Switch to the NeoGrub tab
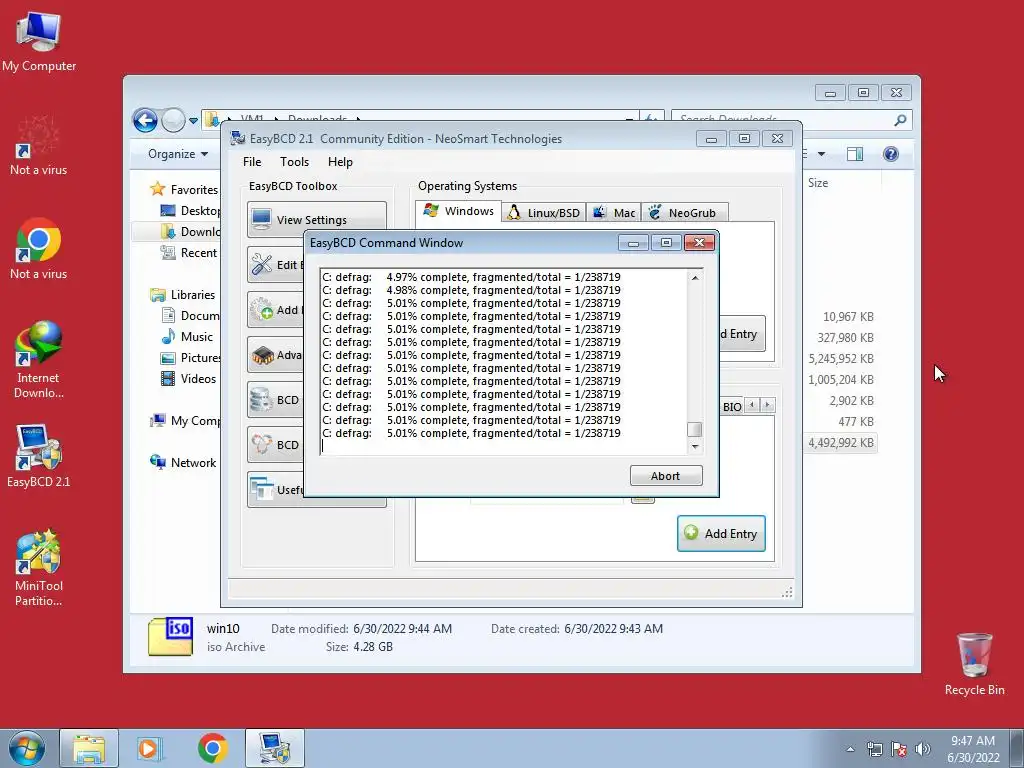1024x768 pixels. (684, 213)
